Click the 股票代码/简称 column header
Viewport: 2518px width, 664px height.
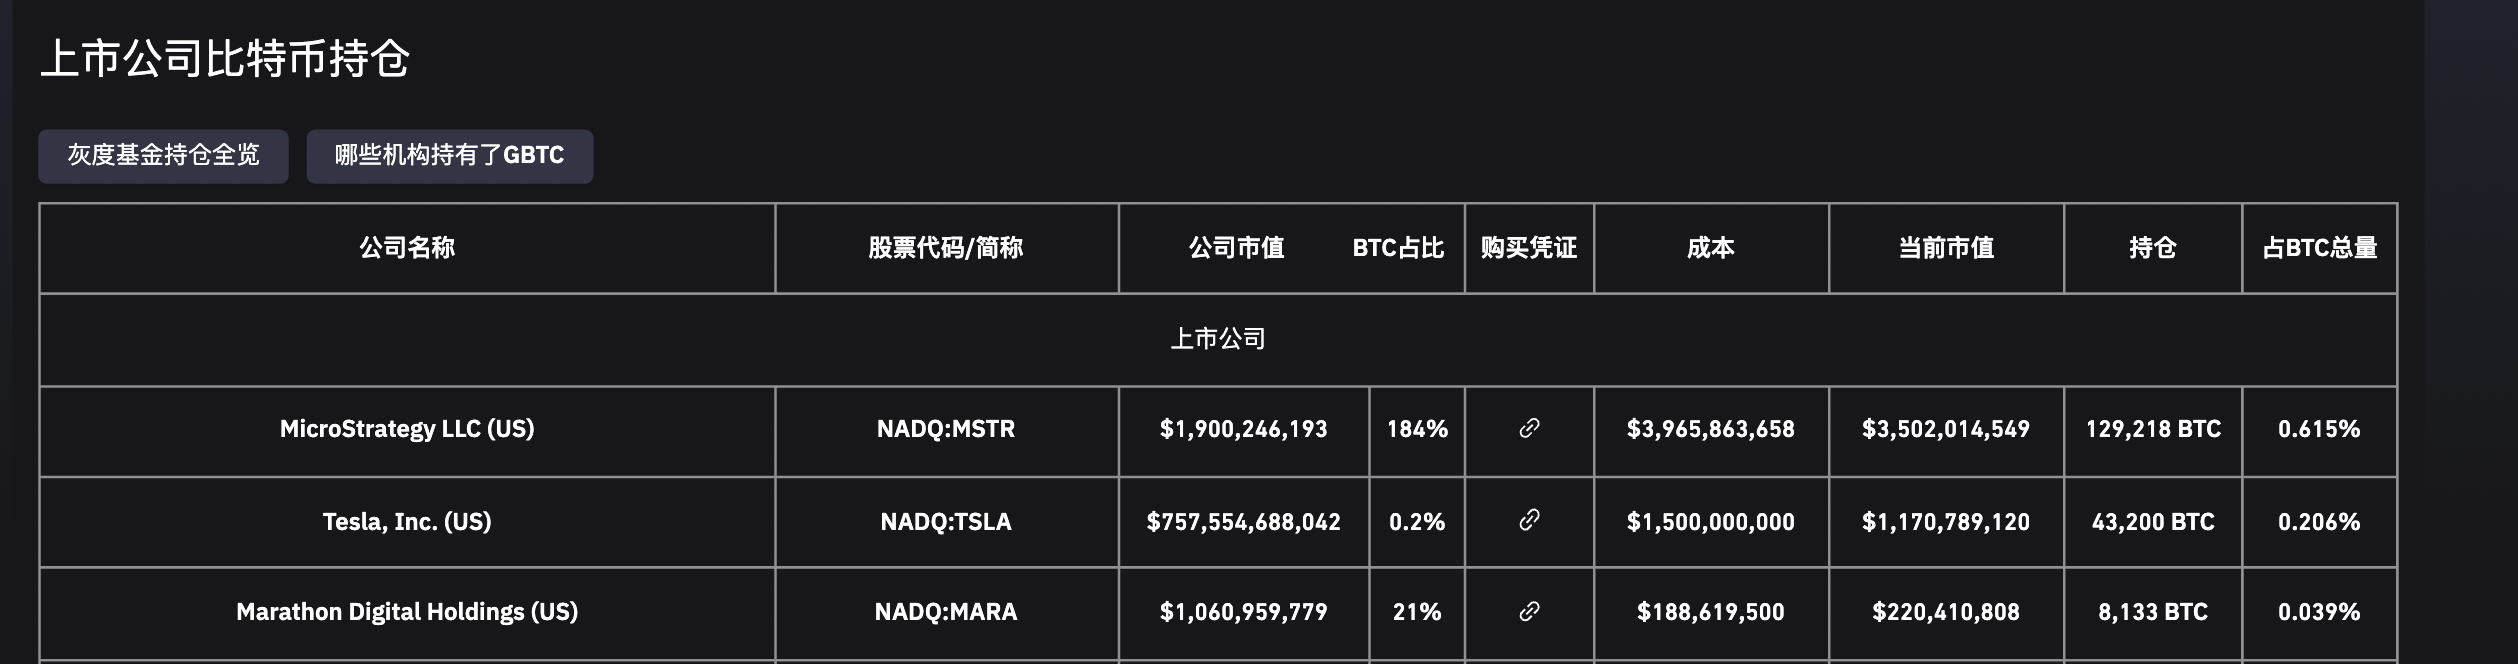(946, 248)
